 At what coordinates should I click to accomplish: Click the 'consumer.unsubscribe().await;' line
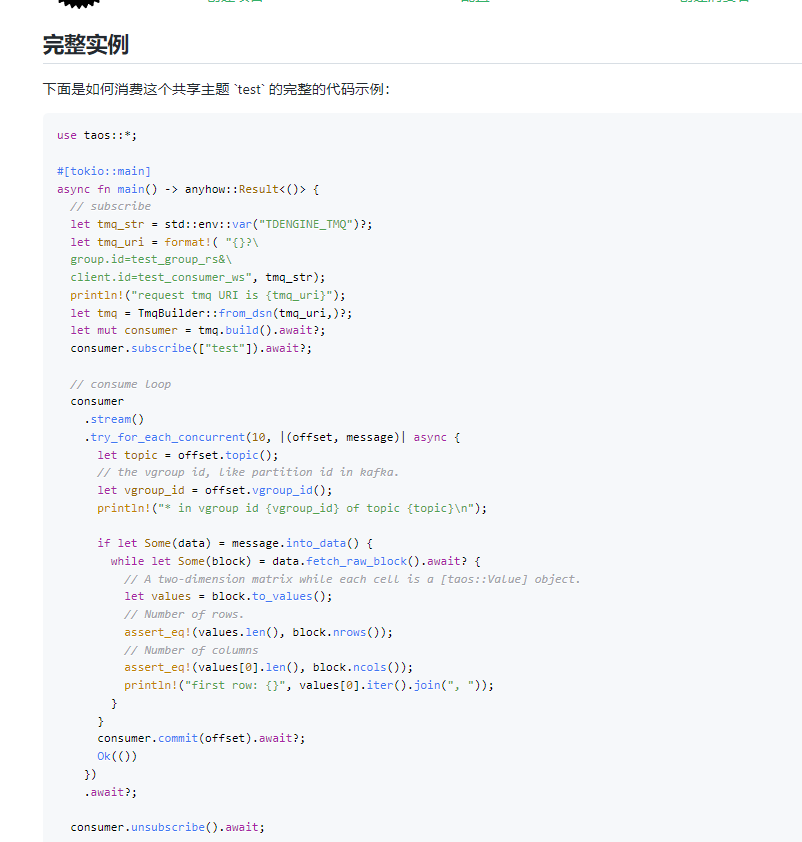(x=167, y=827)
